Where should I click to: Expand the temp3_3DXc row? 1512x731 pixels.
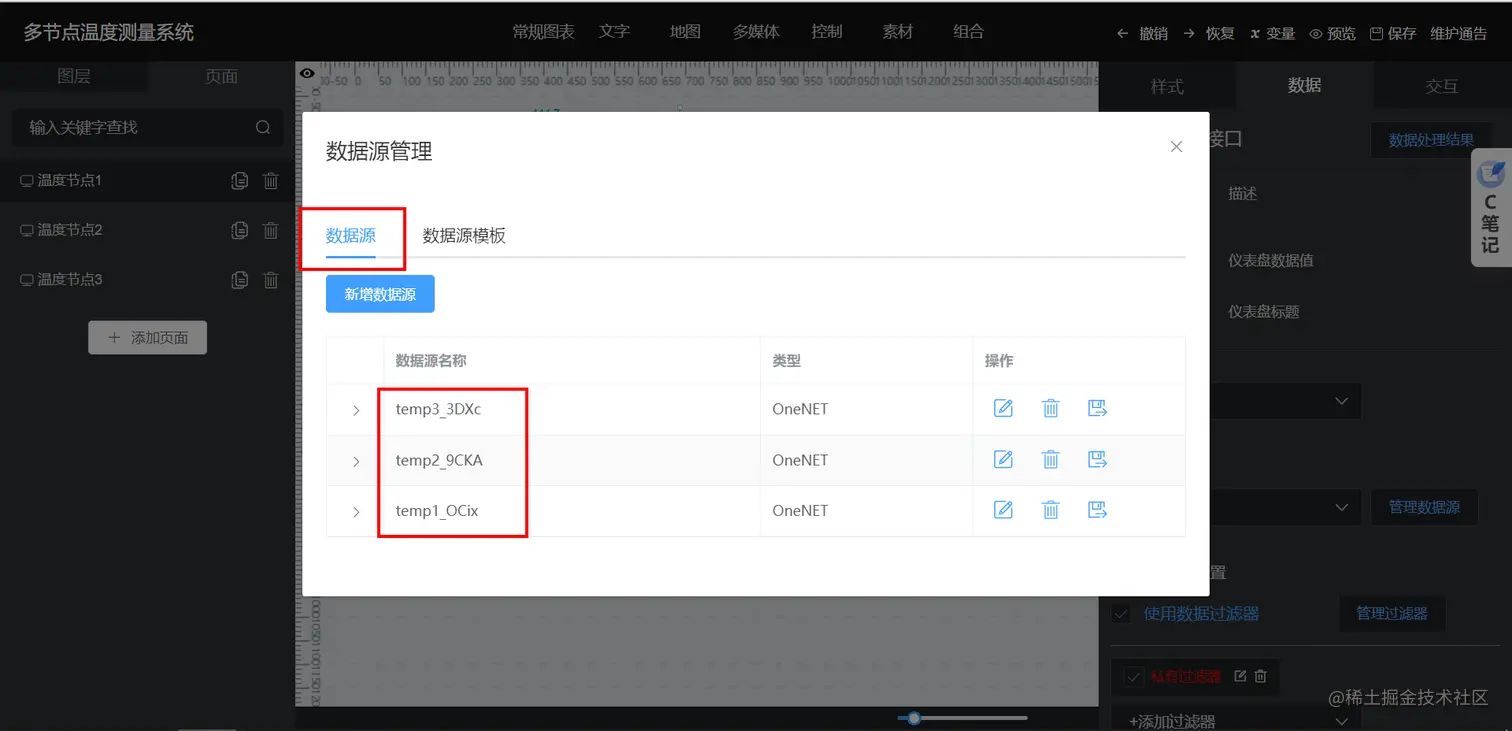pos(356,410)
